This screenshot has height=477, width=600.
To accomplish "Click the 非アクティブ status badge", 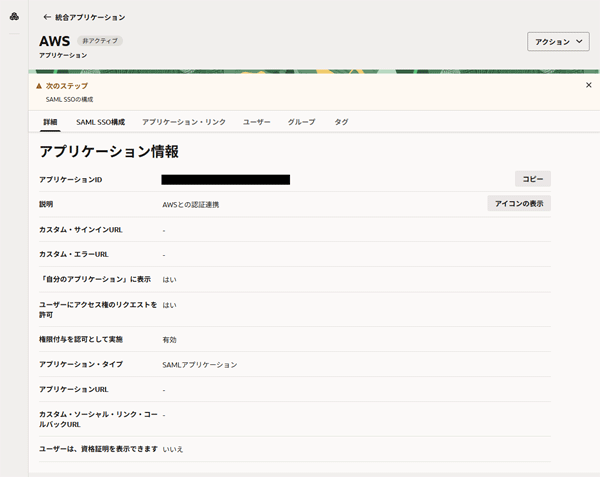I will (100, 41).
